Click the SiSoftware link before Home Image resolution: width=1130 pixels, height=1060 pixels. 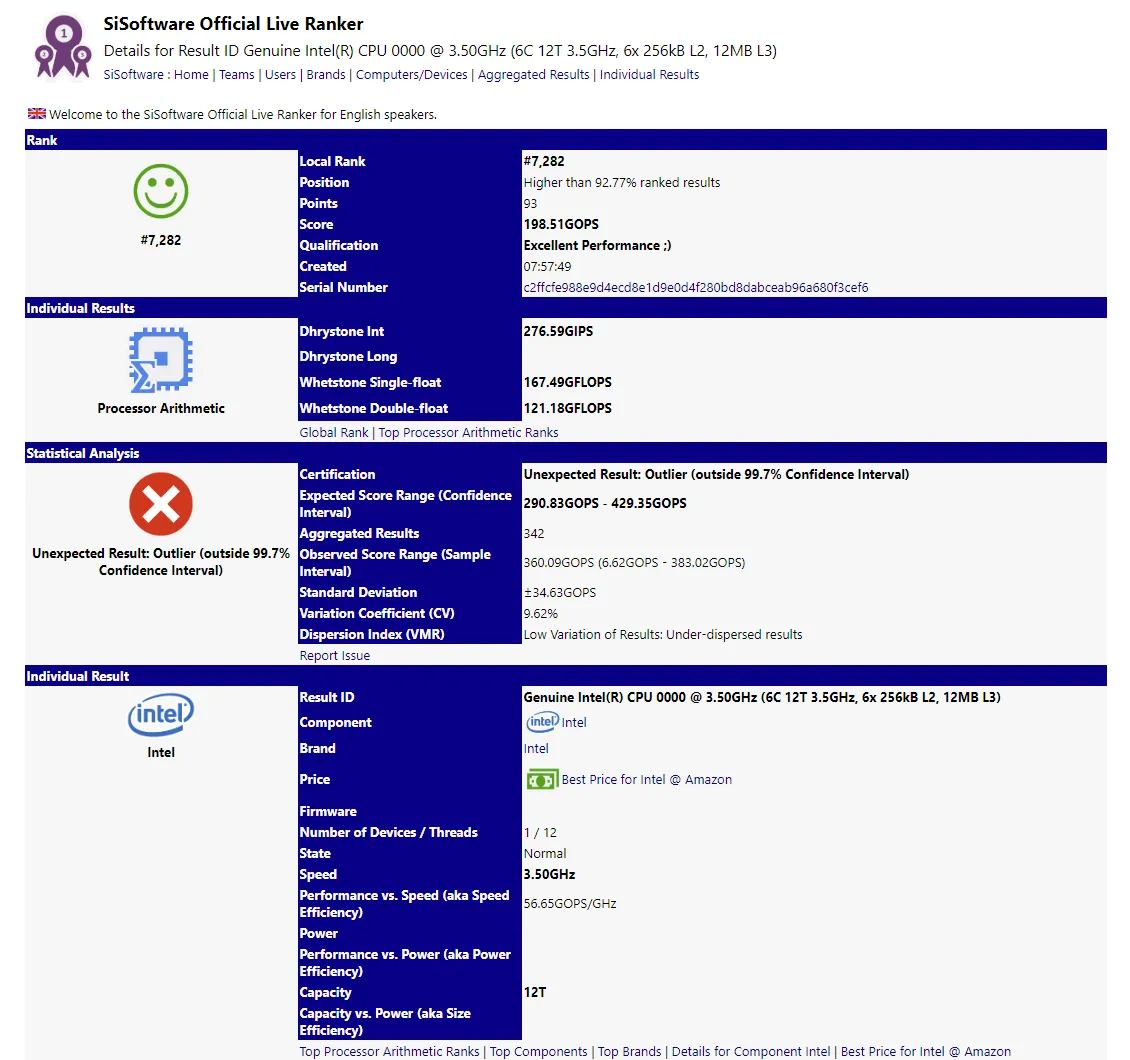pos(133,74)
